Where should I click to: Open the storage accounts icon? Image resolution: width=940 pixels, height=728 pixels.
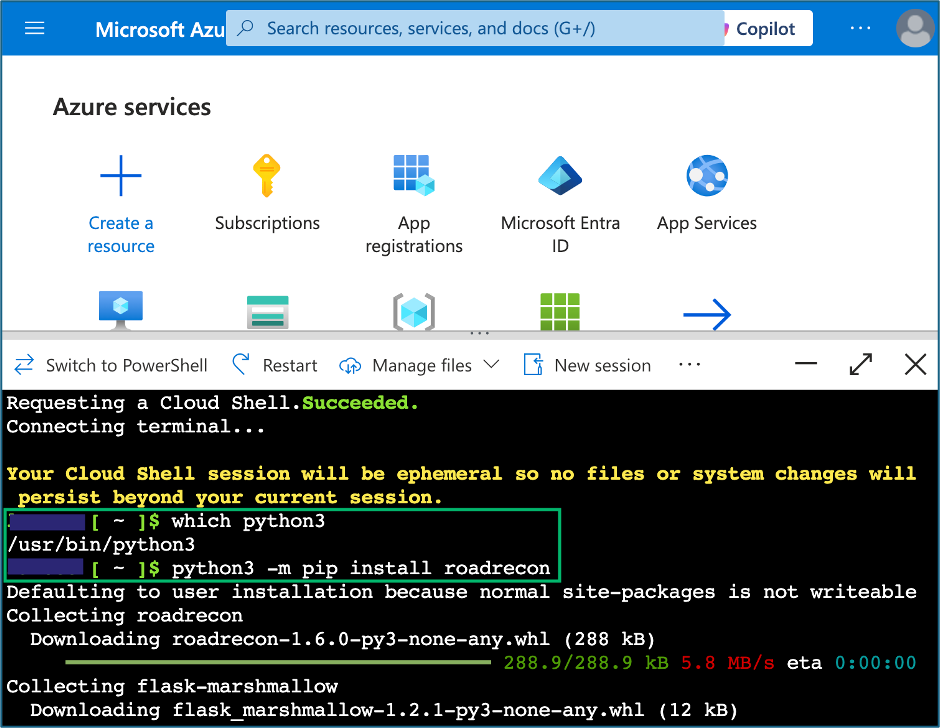point(267,312)
